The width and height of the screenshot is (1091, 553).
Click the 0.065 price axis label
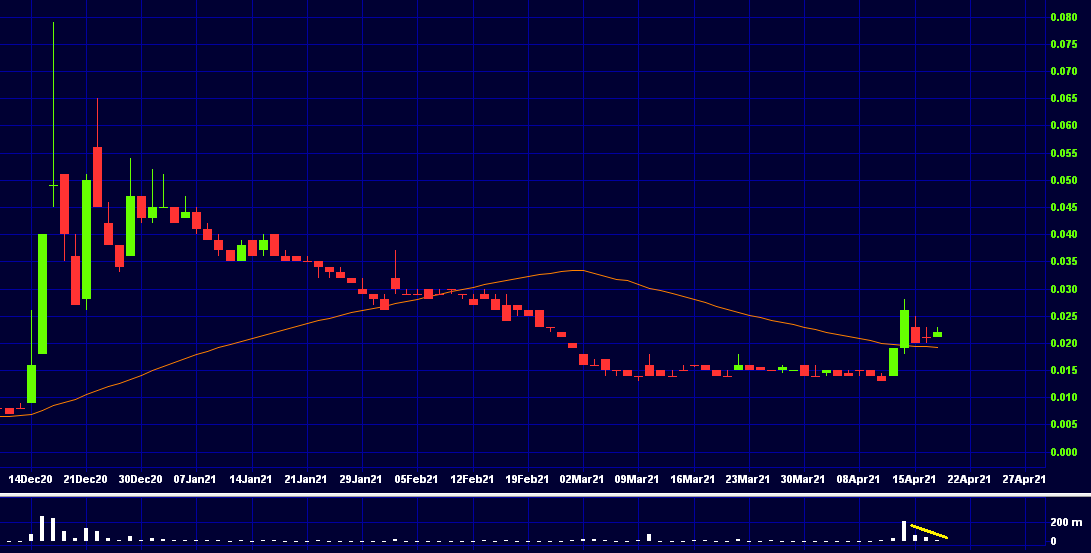[x=1063, y=99]
